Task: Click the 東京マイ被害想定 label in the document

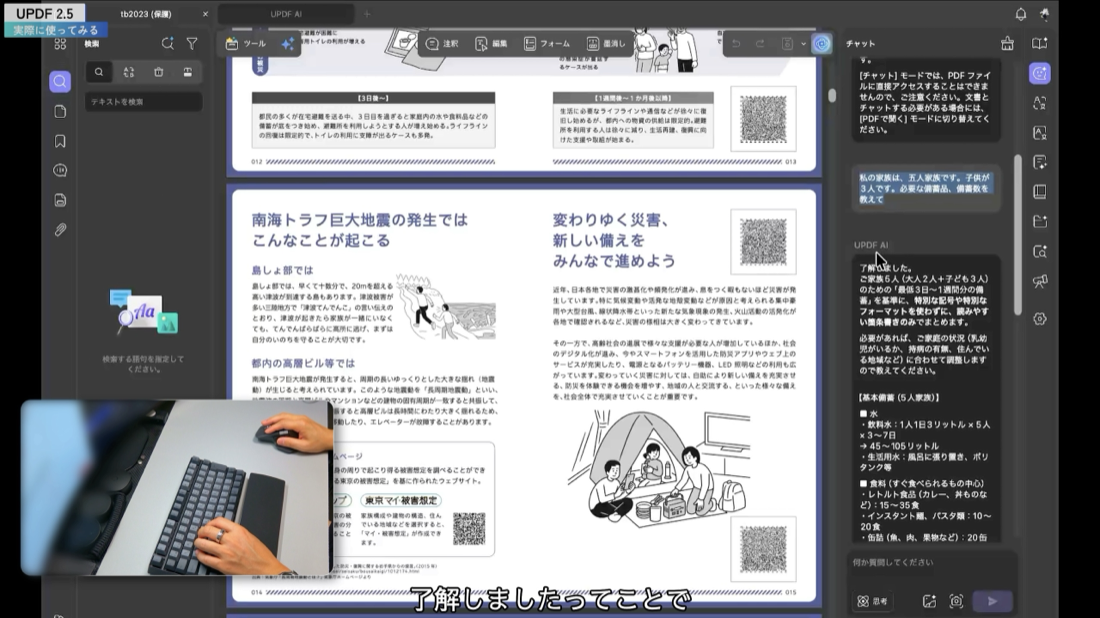Action: tap(401, 500)
